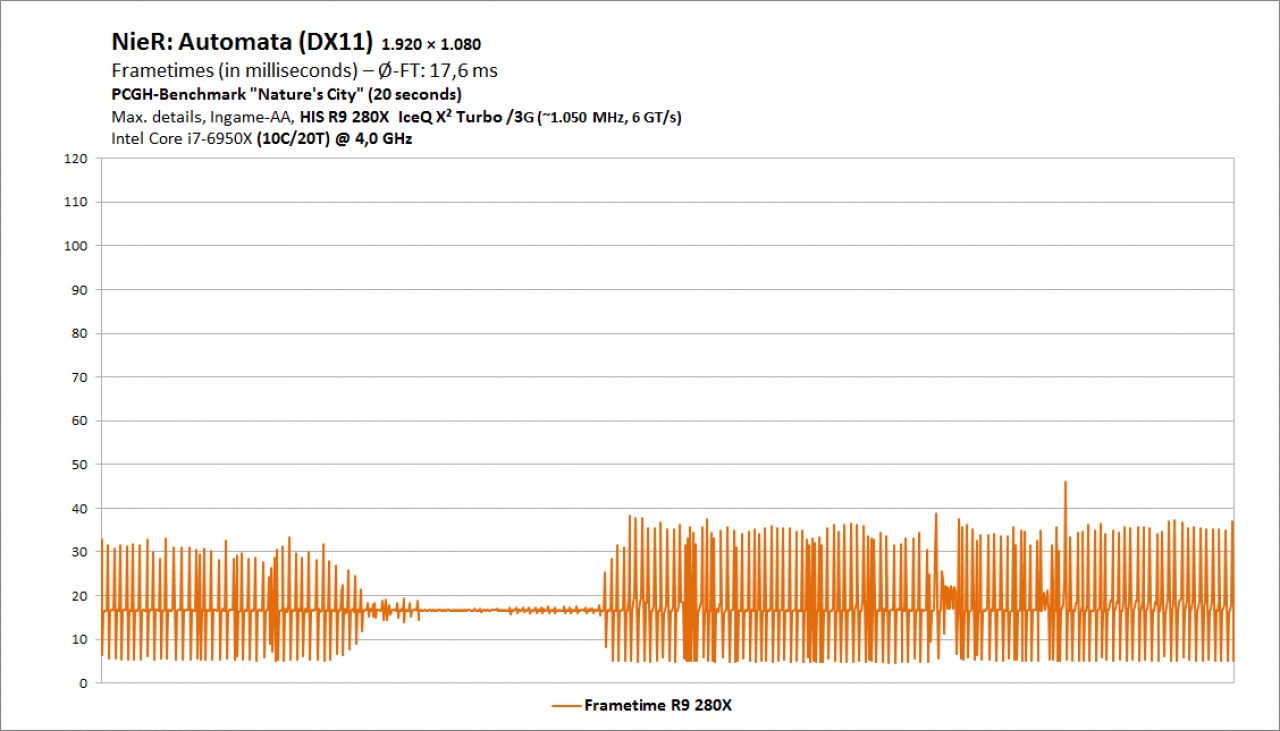Click the 30 y-axis label
1280x731 pixels.
pyautogui.click(x=80, y=552)
